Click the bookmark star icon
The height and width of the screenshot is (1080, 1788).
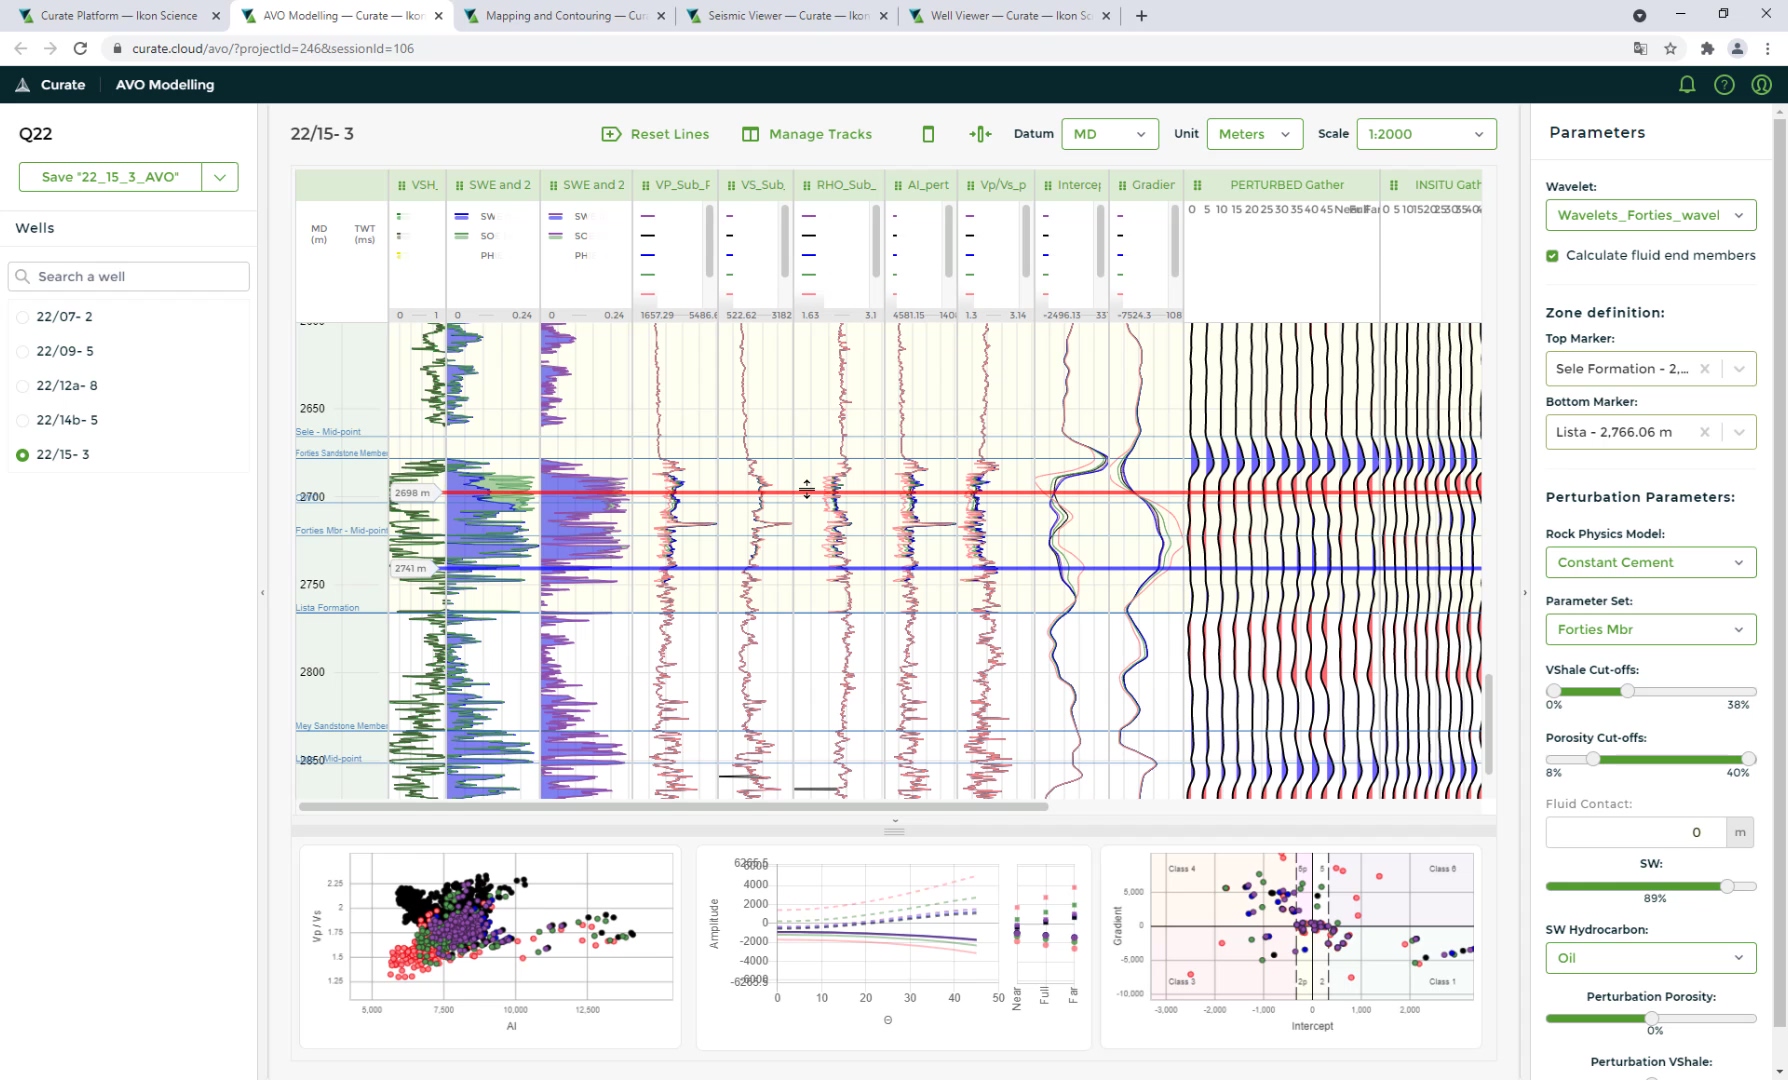point(1670,48)
